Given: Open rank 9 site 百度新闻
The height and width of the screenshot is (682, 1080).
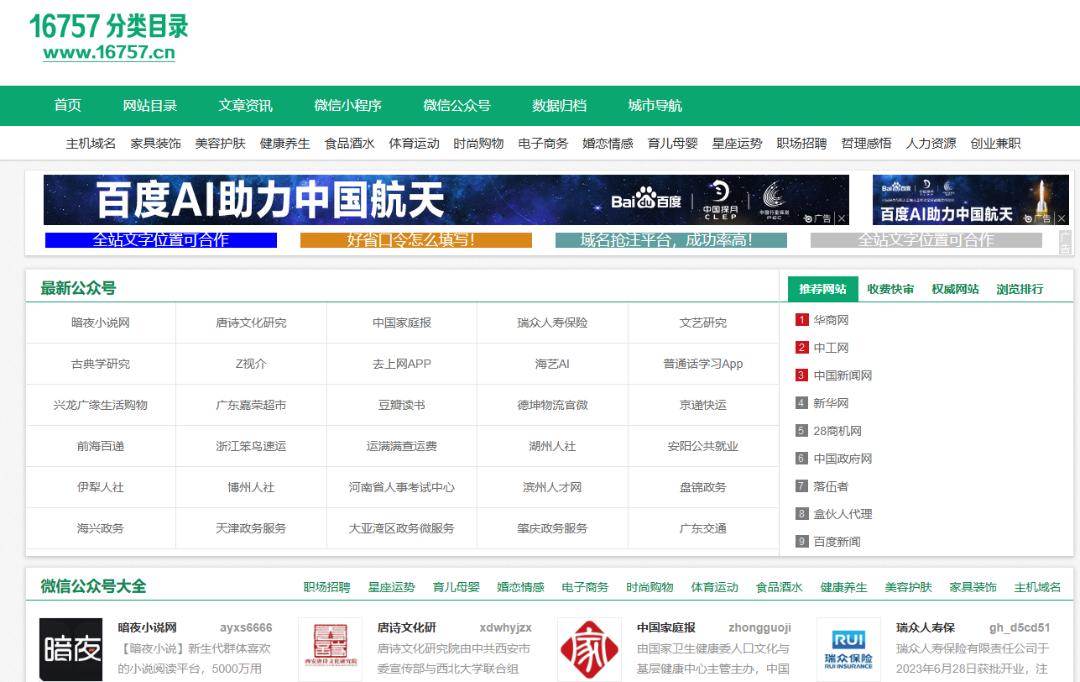Looking at the screenshot, I should click(x=837, y=542).
